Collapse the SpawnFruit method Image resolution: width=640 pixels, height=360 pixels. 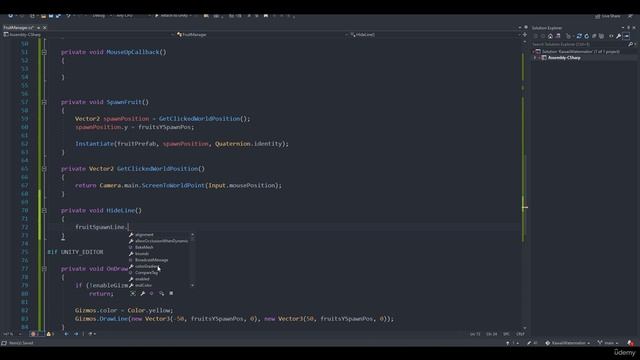point(44,102)
